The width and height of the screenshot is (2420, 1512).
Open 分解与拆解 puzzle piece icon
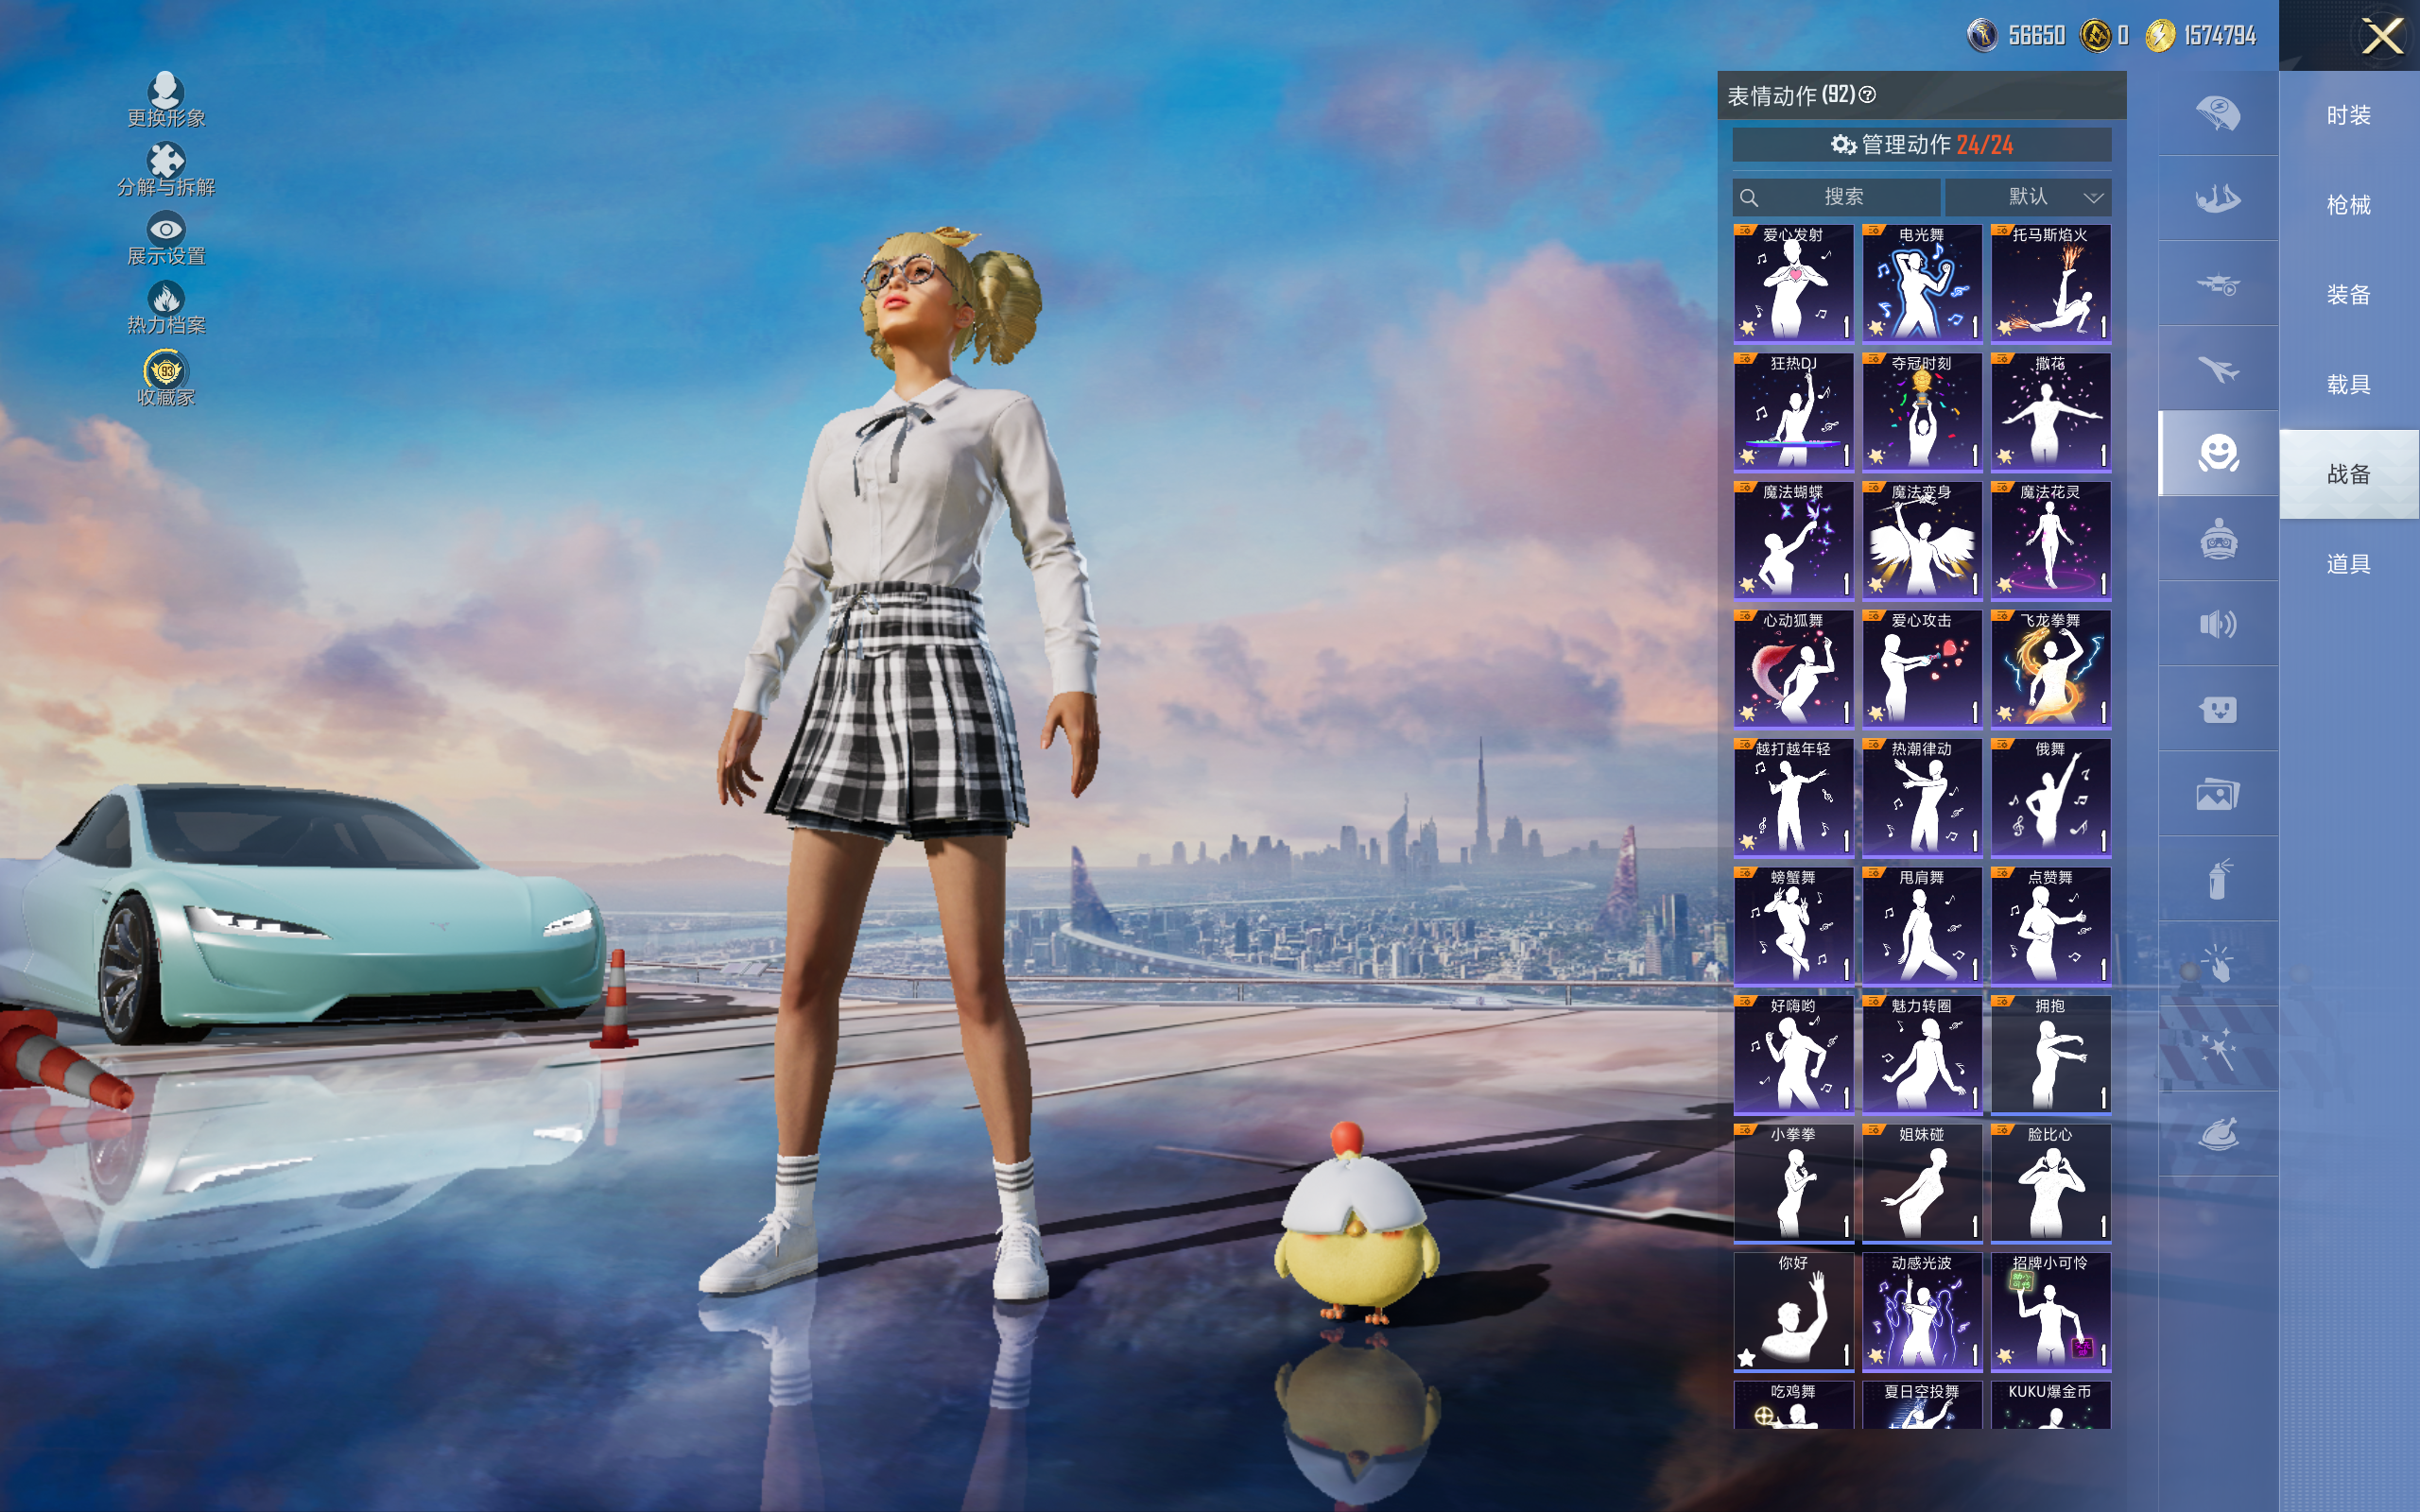pyautogui.click(x=165, y=169)
